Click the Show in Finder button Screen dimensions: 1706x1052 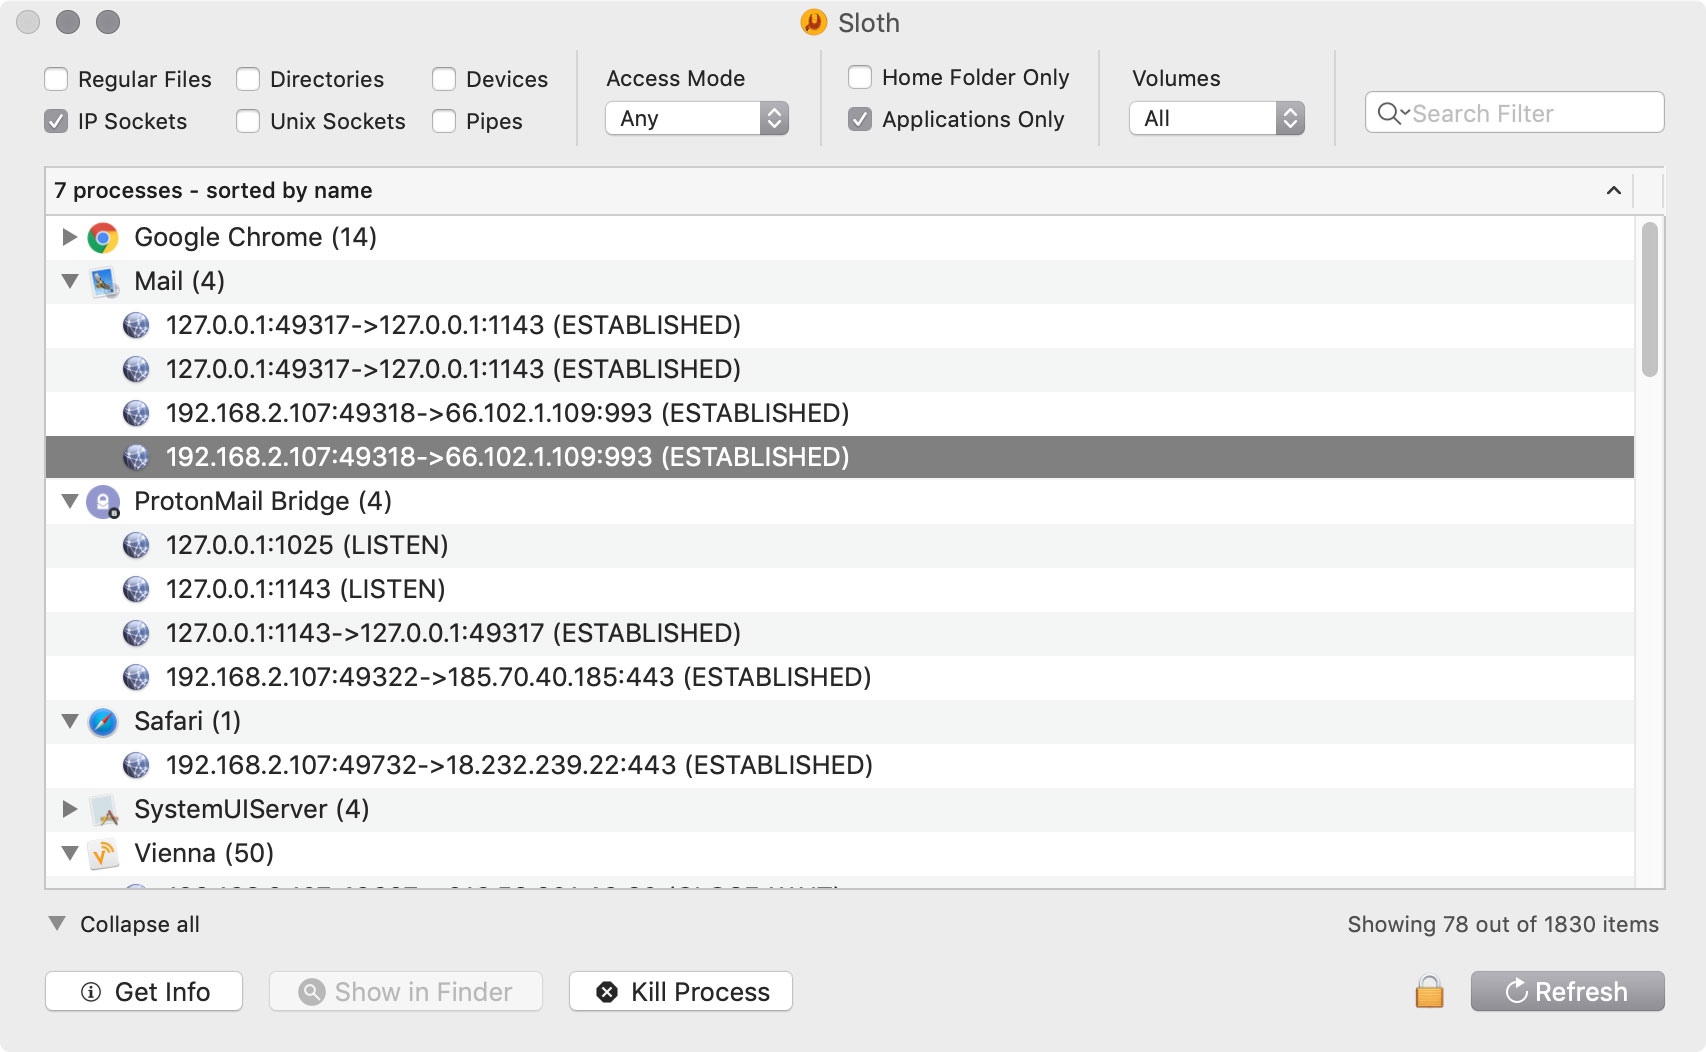[406, 991]
